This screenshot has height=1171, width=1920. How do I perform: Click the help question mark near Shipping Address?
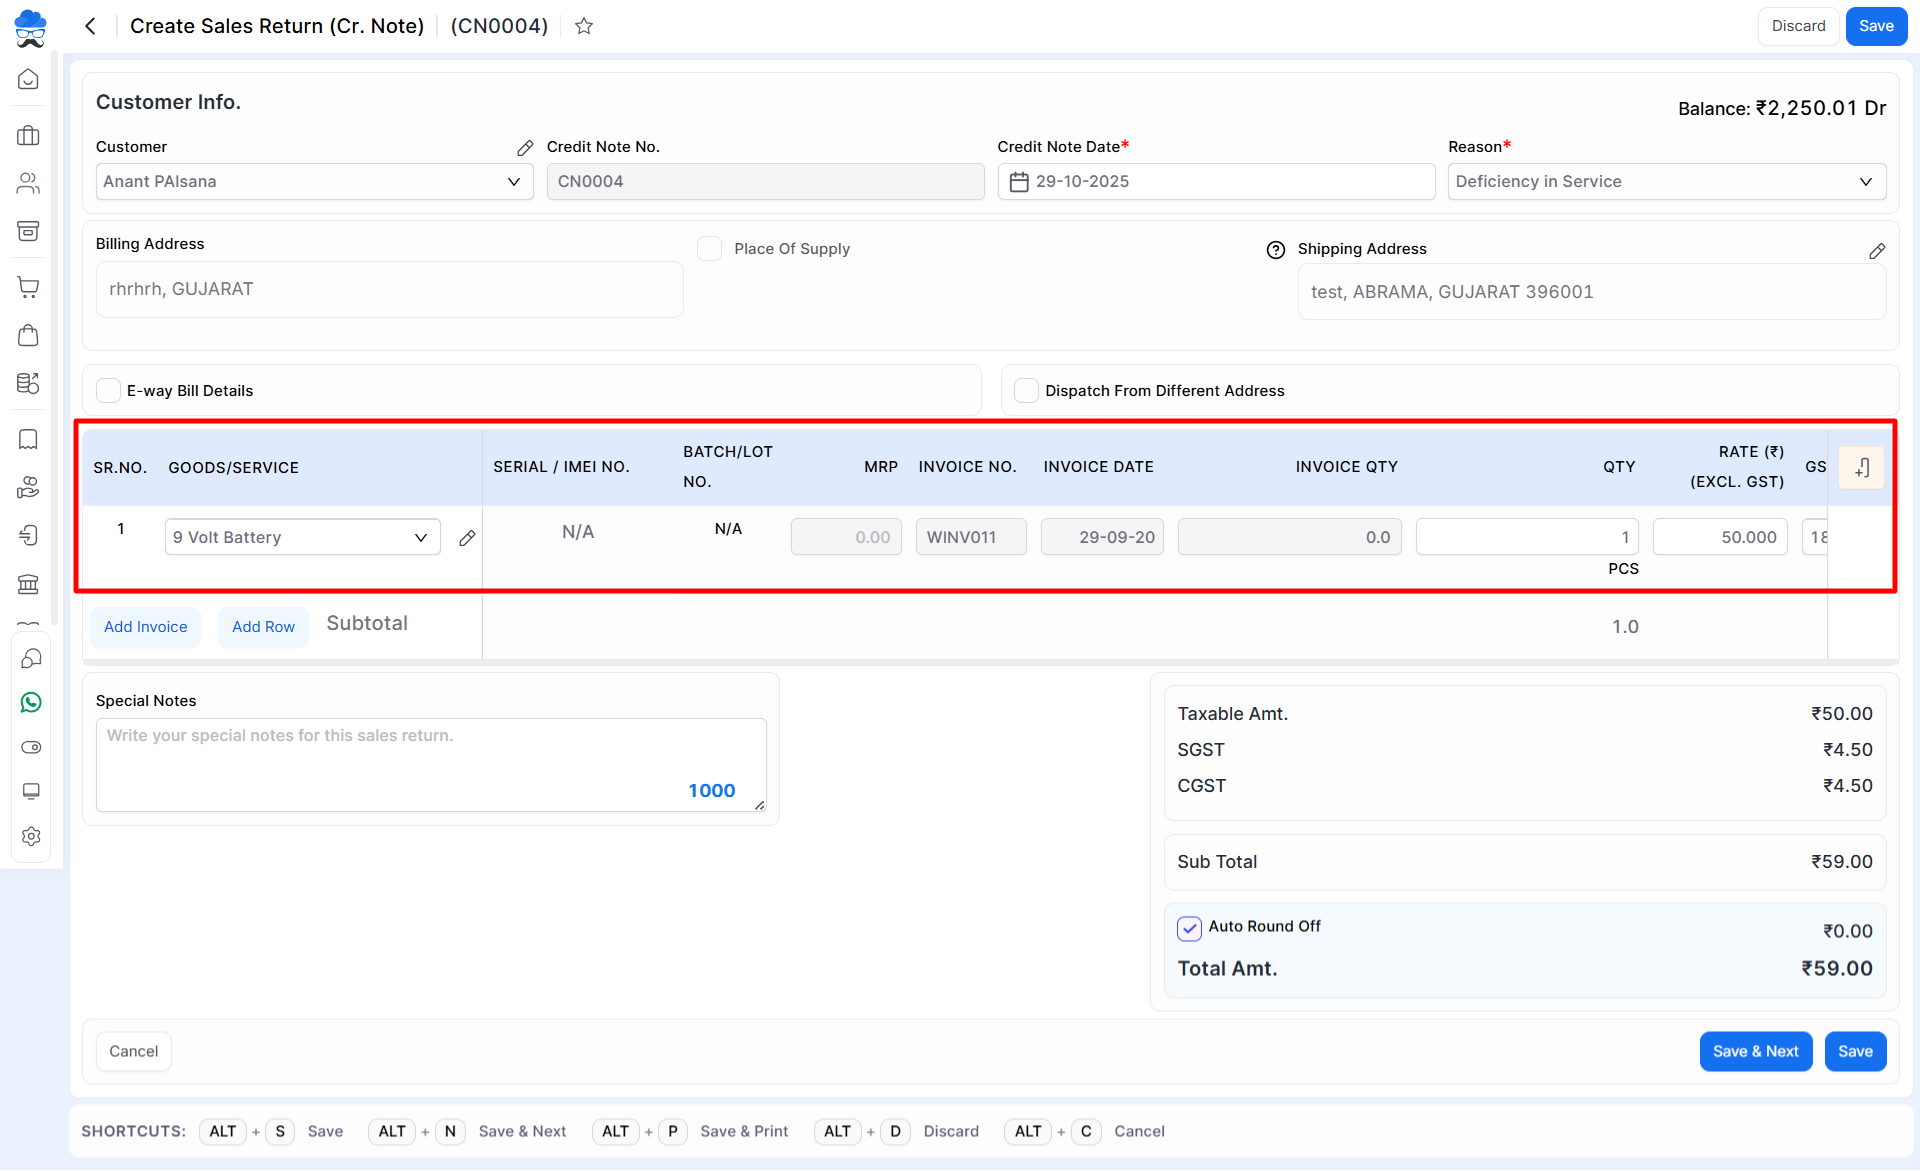pyautogui.click(x=1275, y=250)
